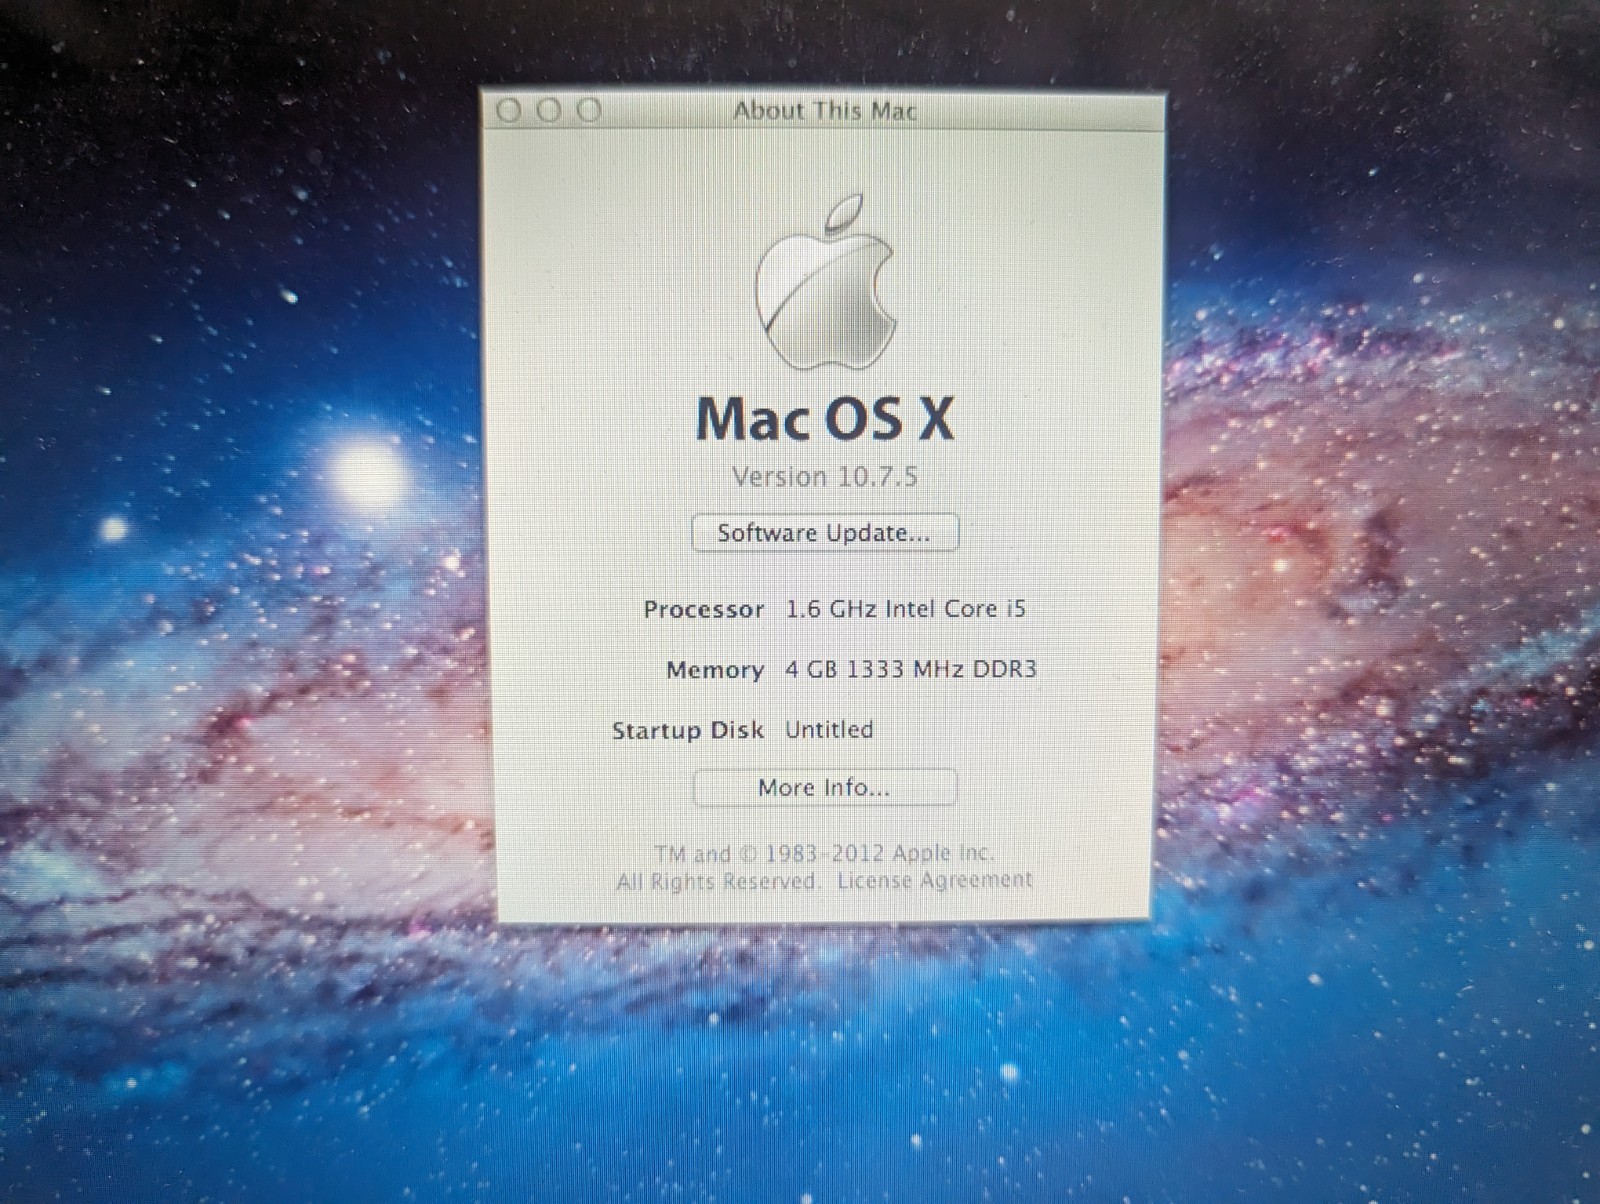Click the About This Mac title bar

[824, 110]
